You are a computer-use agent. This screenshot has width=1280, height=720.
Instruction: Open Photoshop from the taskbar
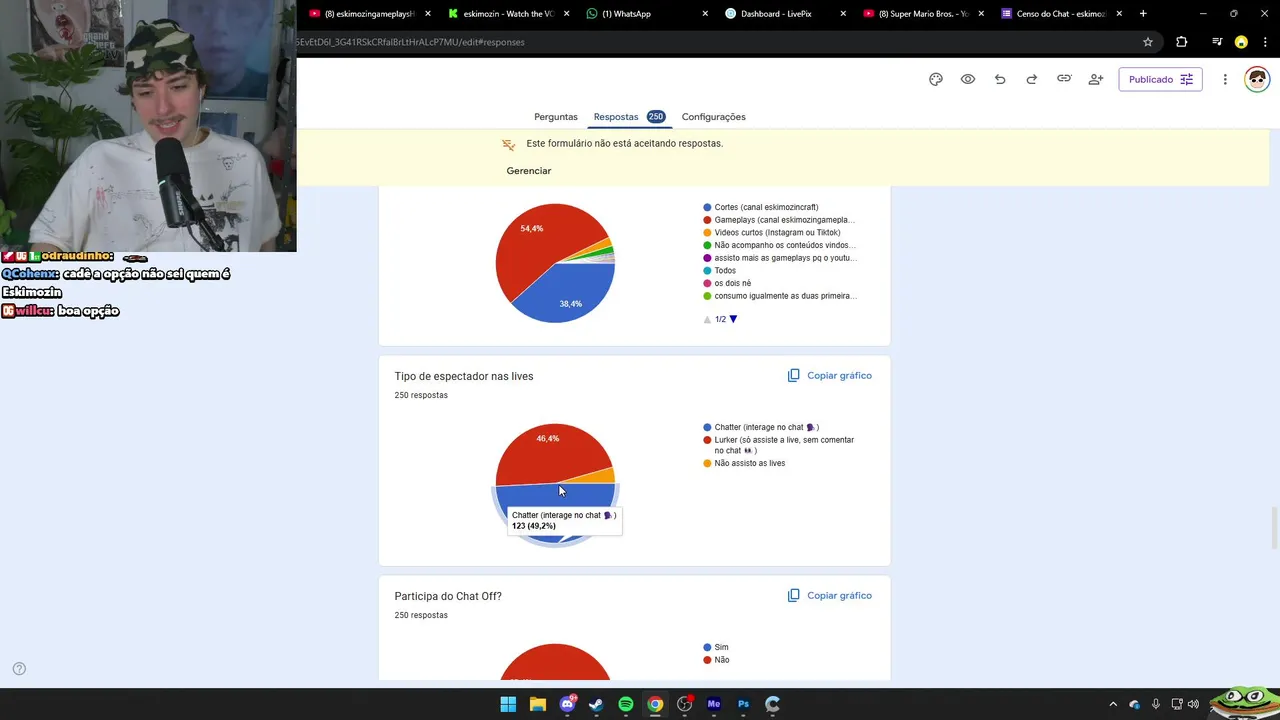tap(743, 704)
